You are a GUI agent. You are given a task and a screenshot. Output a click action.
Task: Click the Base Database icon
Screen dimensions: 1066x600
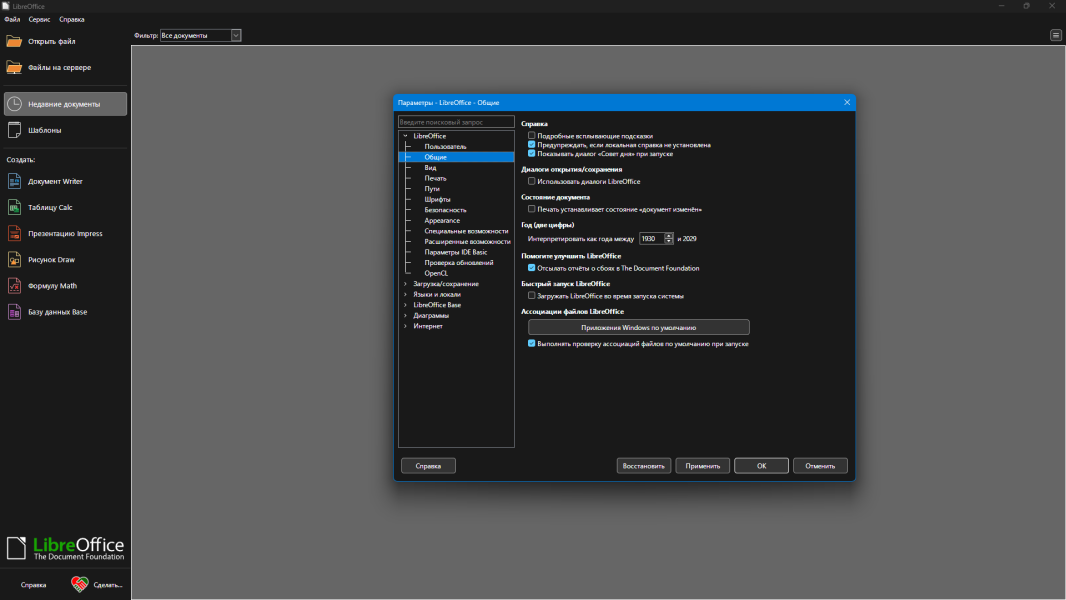point(14,311)
